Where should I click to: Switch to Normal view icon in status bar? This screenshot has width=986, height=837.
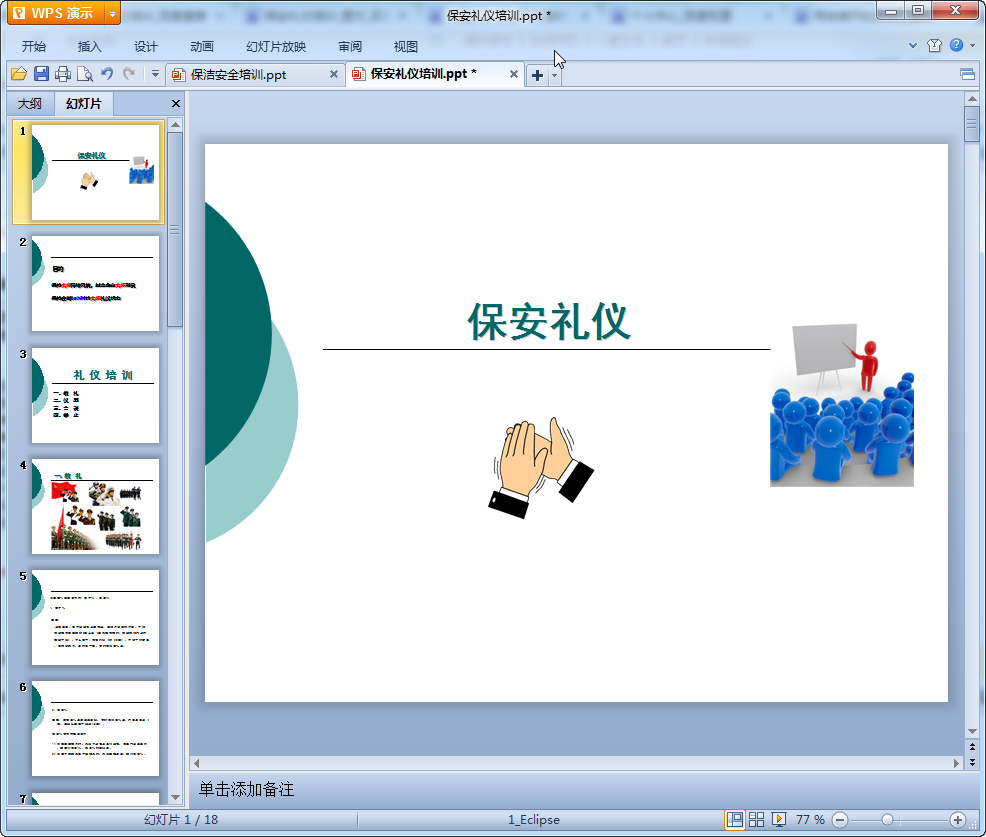coord(734,819)
